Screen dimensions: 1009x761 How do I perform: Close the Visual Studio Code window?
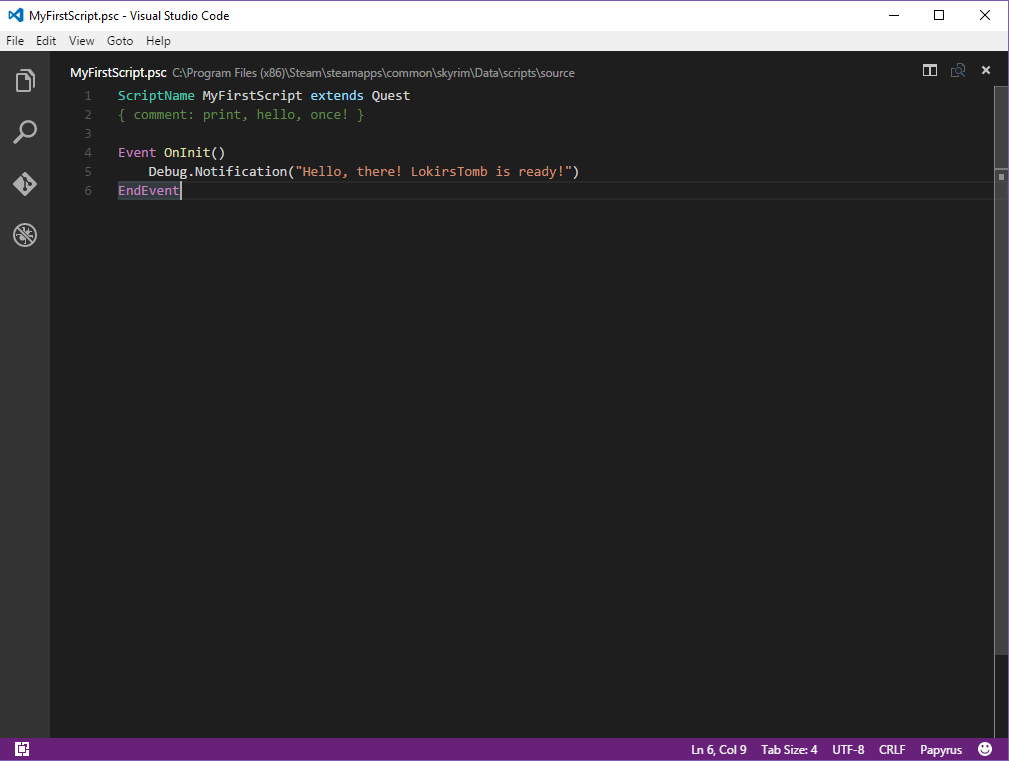tap(985, 15)
